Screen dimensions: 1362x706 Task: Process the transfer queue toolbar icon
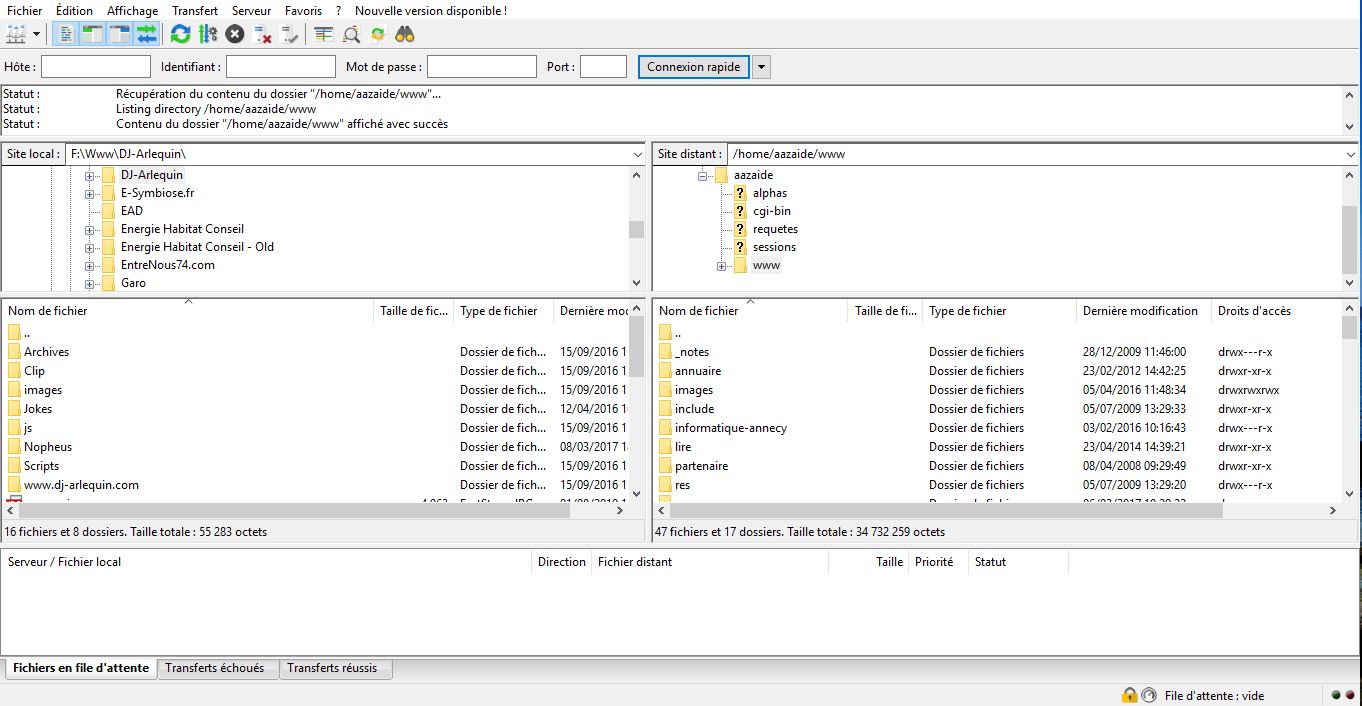[208, 34]
